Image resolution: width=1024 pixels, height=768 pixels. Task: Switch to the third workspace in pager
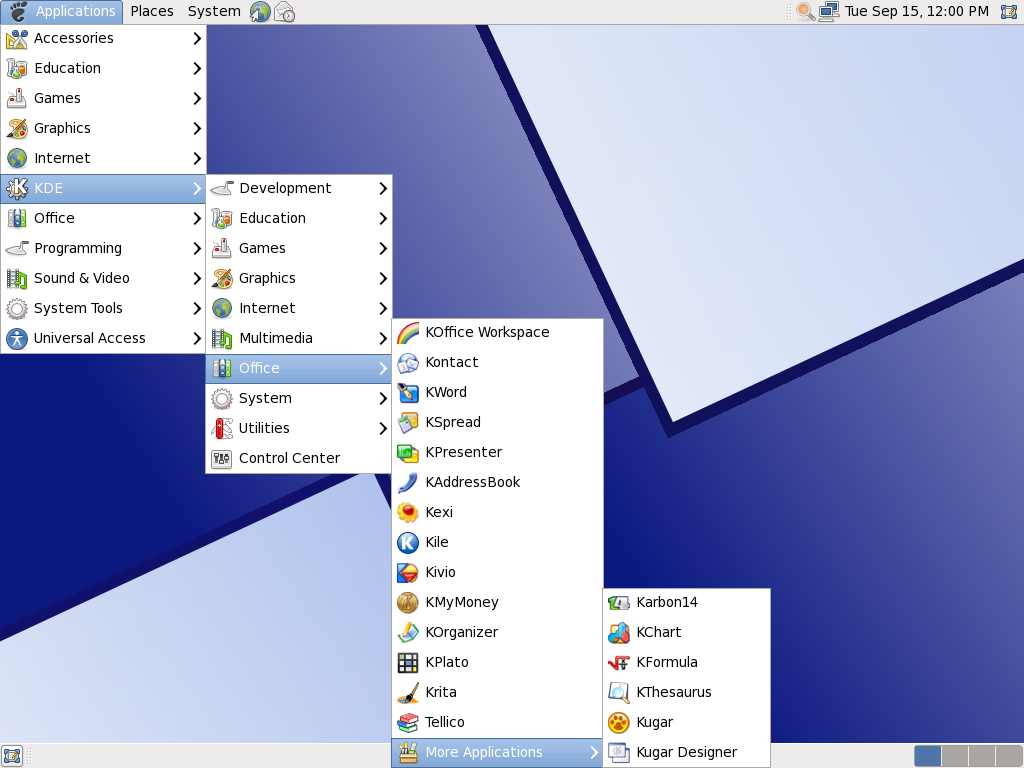coord(982,756)
